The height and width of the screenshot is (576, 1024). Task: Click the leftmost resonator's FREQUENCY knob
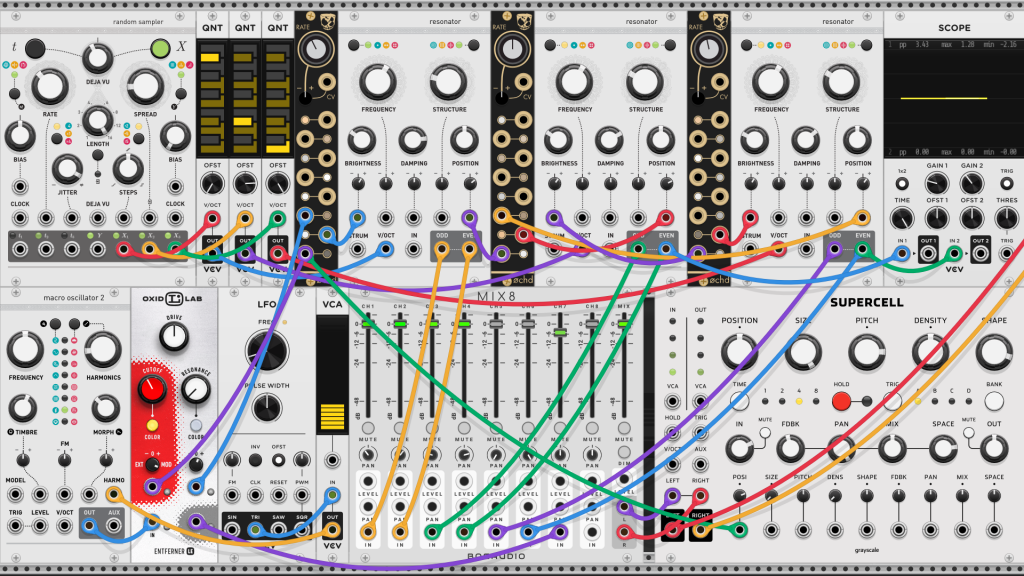click(377, 82)
